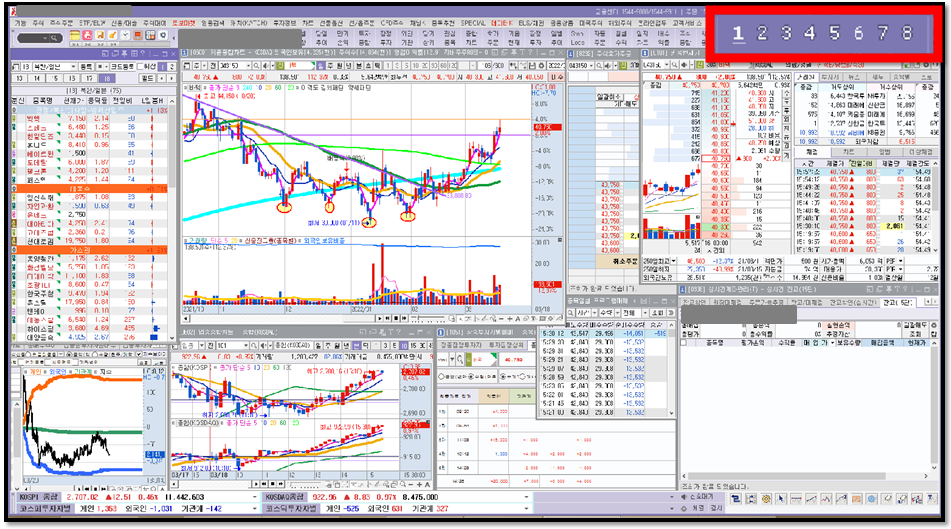Toggle the 기관계 series checkbox in investor chart
This screenshot has width=951, height=529.
coord(70,372)
